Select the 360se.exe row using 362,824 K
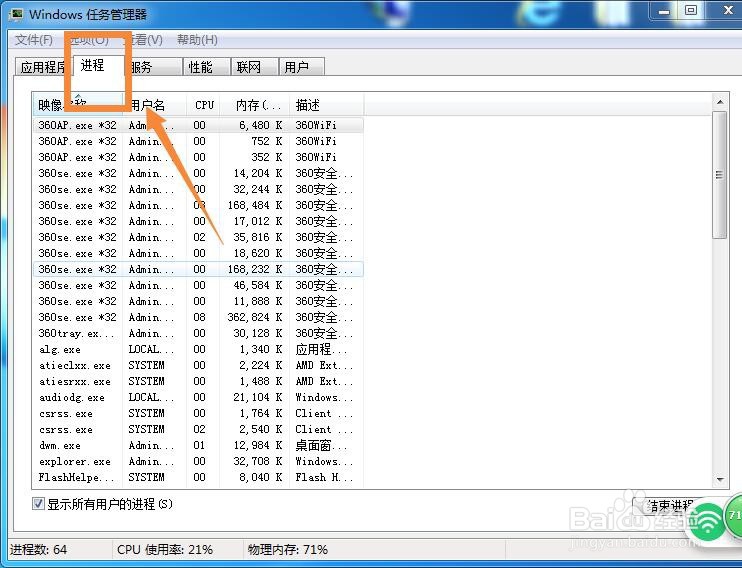 (x=199, y=317)
